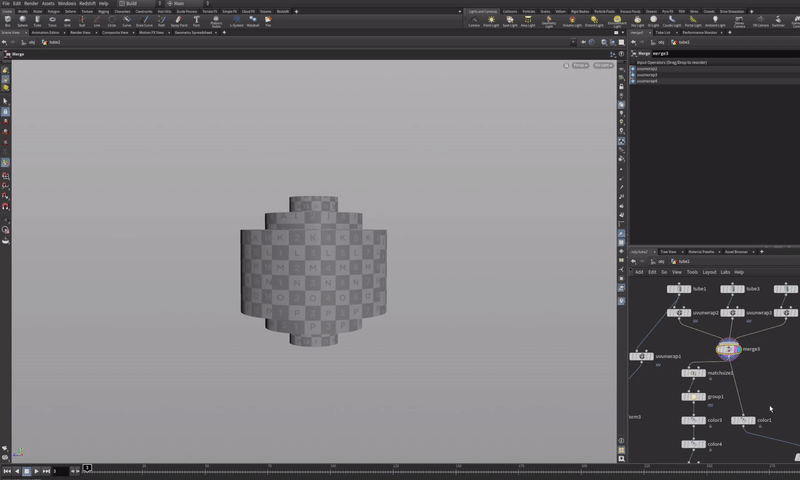Select the group1 node
Viewport: 800px width, 480px height.
[x=693, y=397]
